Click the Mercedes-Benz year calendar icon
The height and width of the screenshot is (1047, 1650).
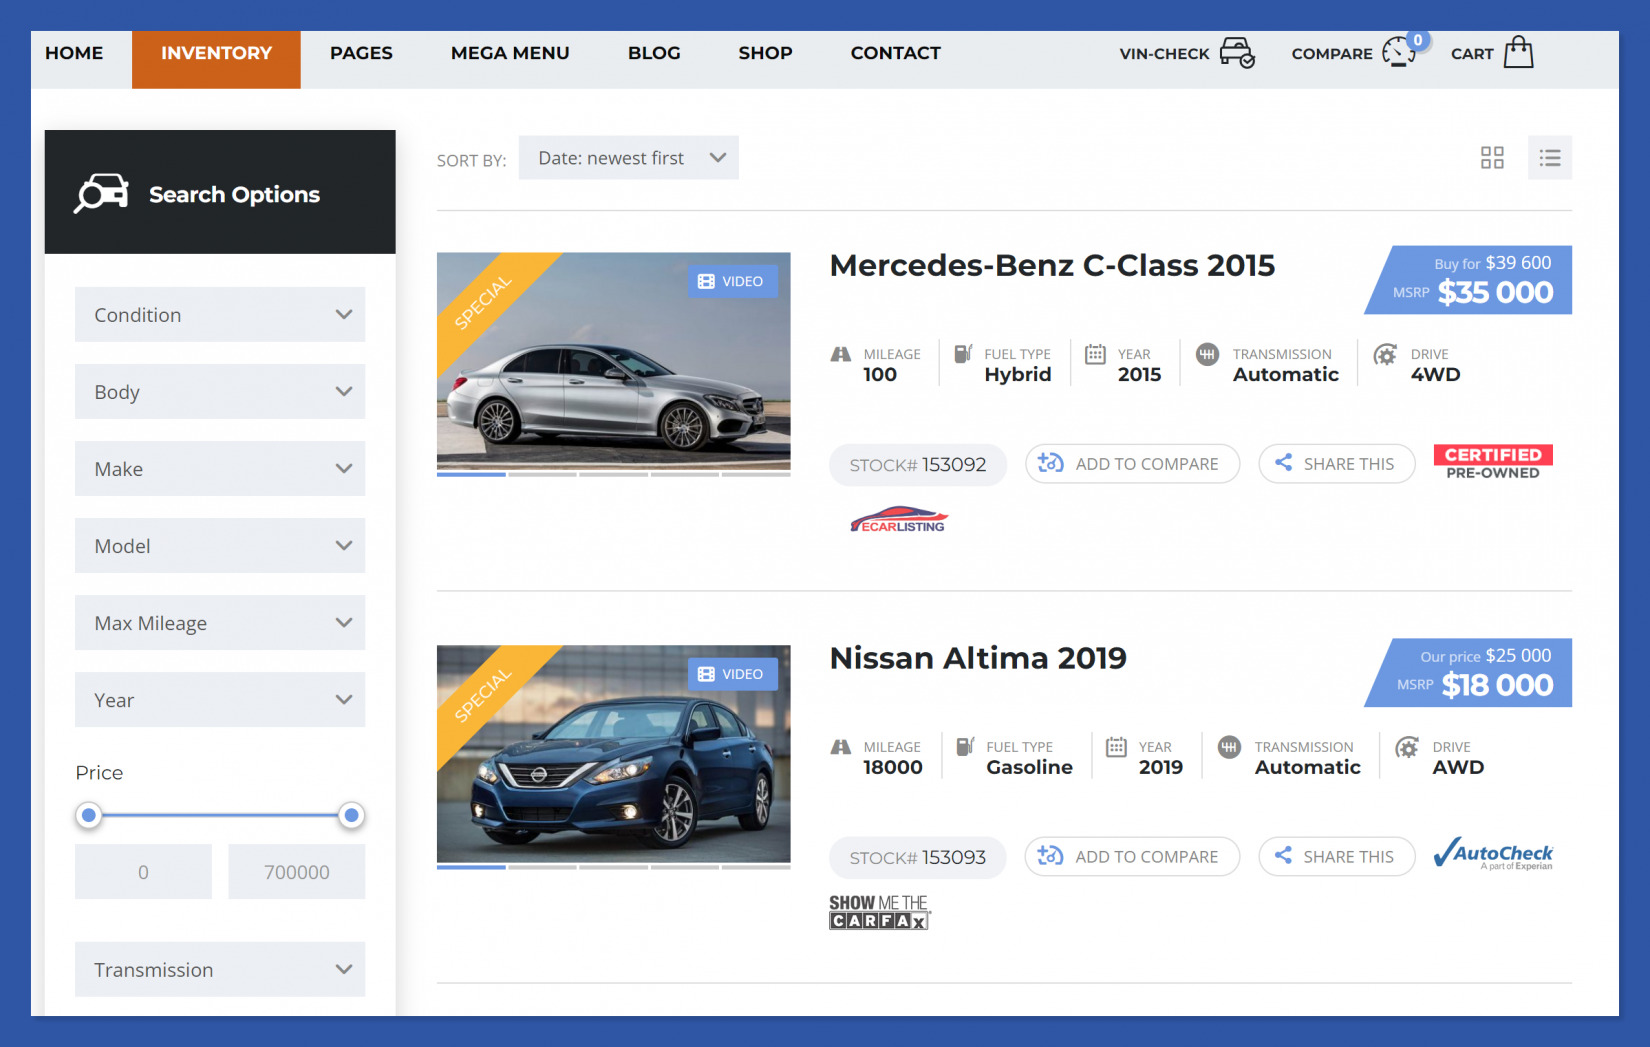(x=1095, y=354)
